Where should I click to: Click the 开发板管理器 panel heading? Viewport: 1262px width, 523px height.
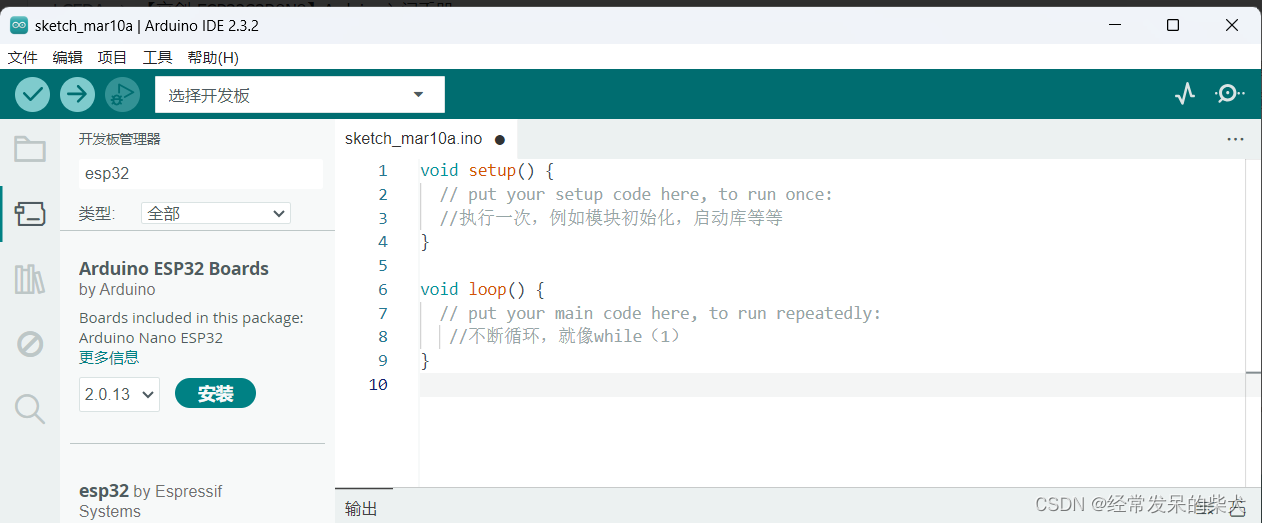tap(119, 139)
